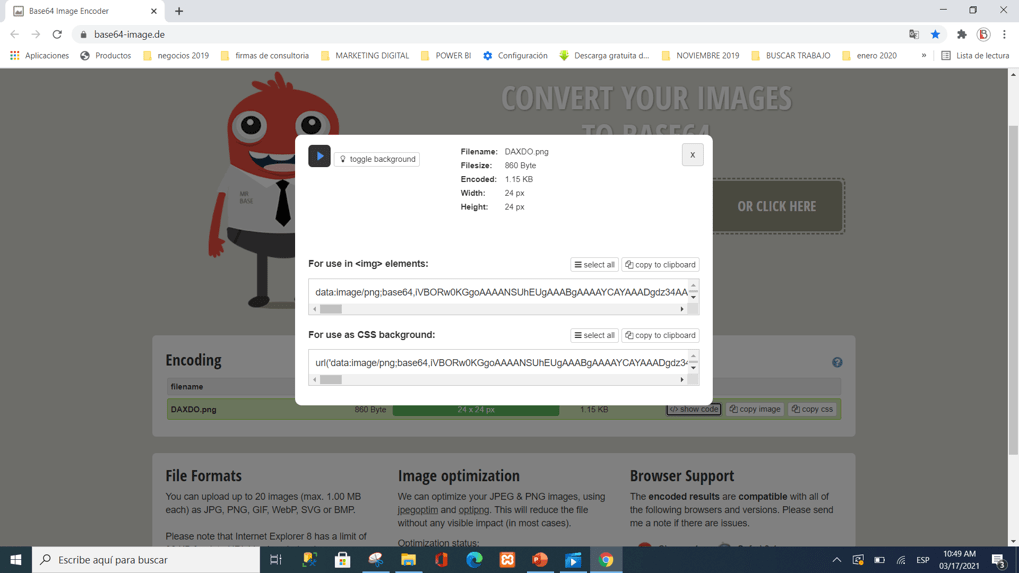Click the translate page icon
Screen dimensions: 1019x573
click(913, 34)
